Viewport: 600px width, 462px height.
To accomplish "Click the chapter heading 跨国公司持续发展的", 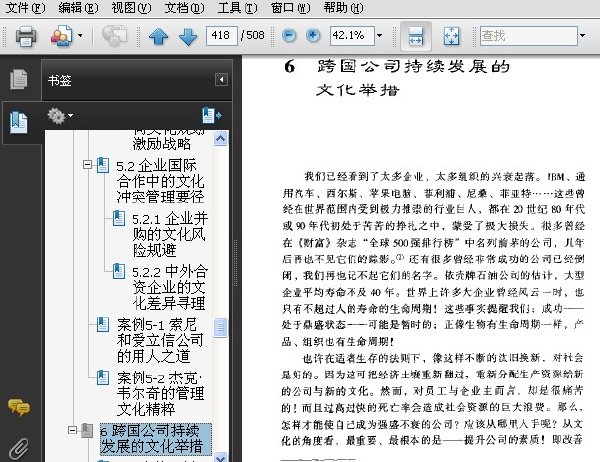I will click(414, 67).
